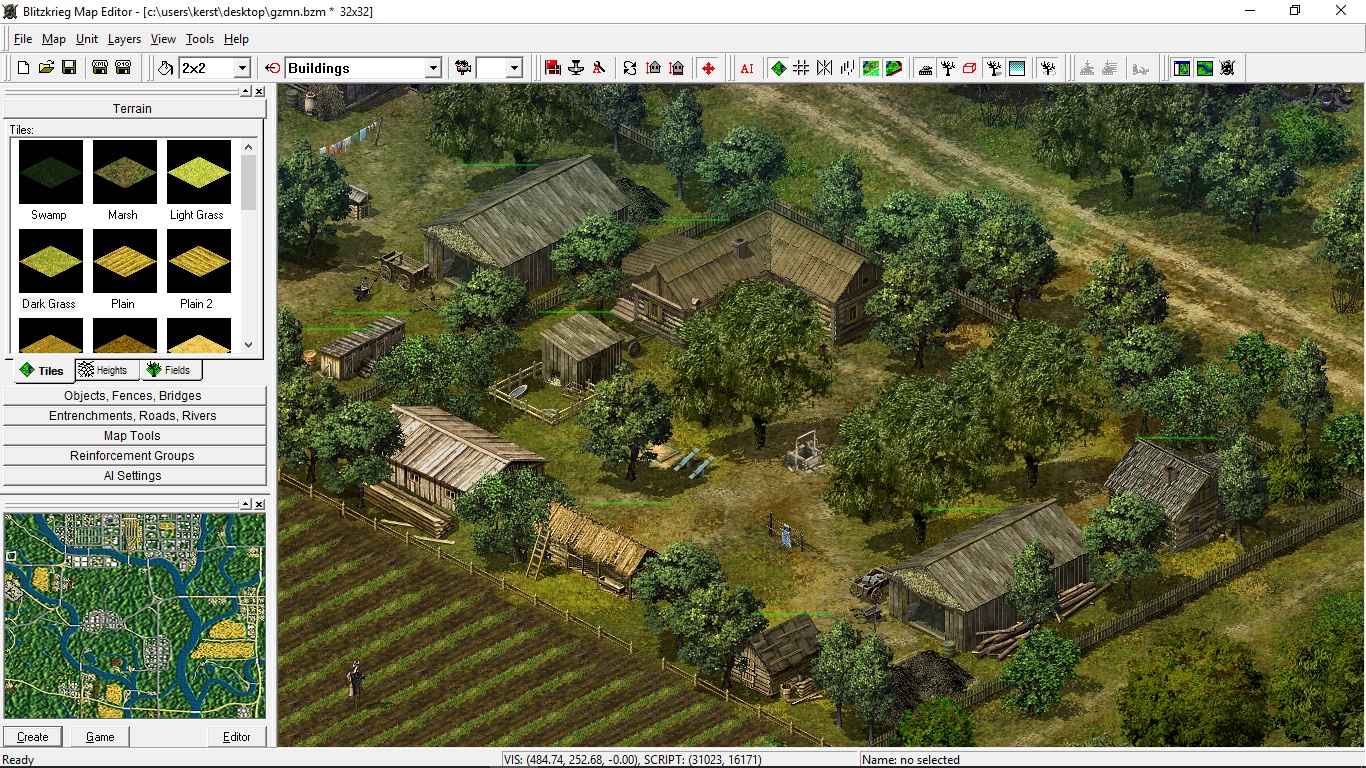Click the tree with arrow icon
This screenshot has height=768, width=1366.
point(1047,68)
